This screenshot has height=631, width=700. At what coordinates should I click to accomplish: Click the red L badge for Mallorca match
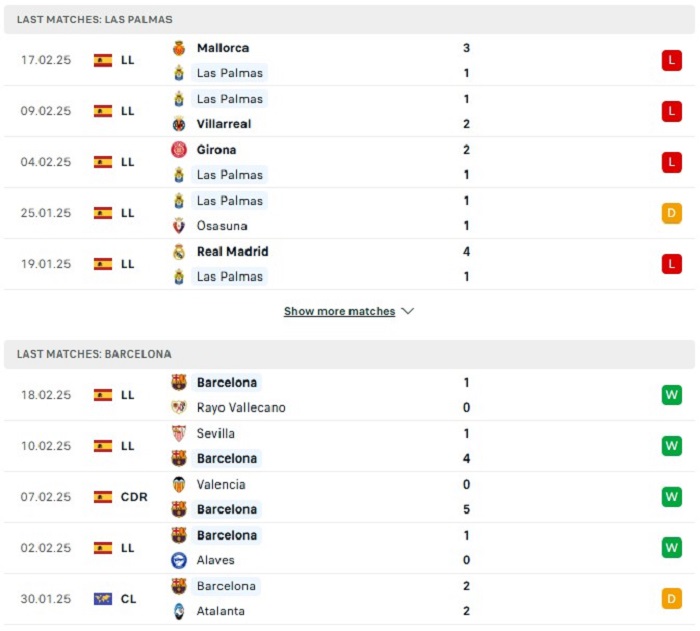(671, 60)
